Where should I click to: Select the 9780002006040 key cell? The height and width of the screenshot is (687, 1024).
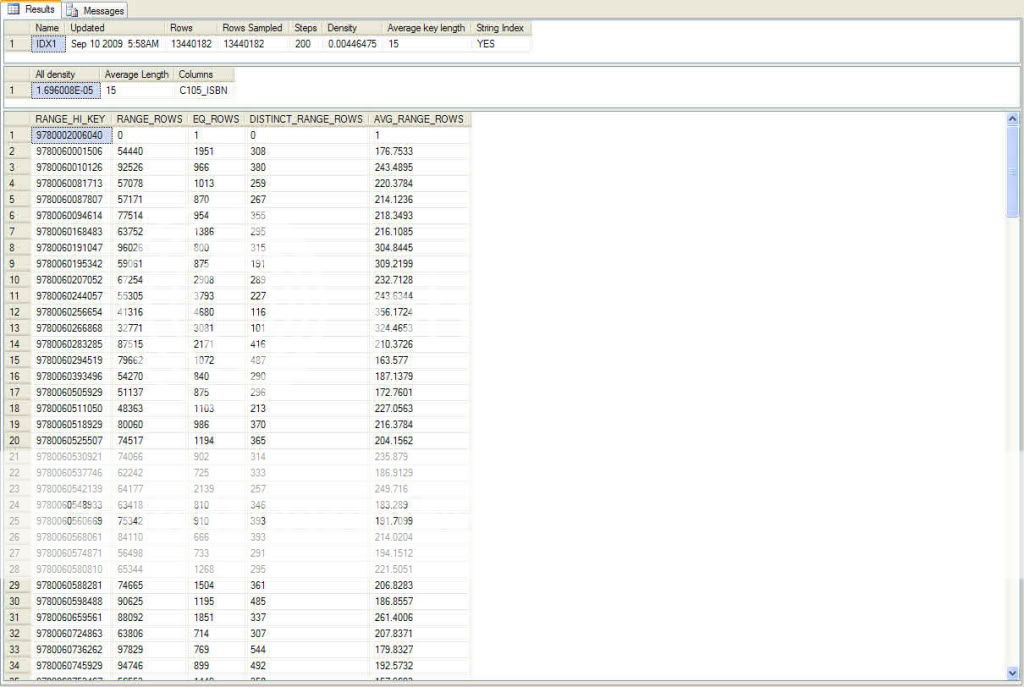pyautogui.click(x=71, y=135)
